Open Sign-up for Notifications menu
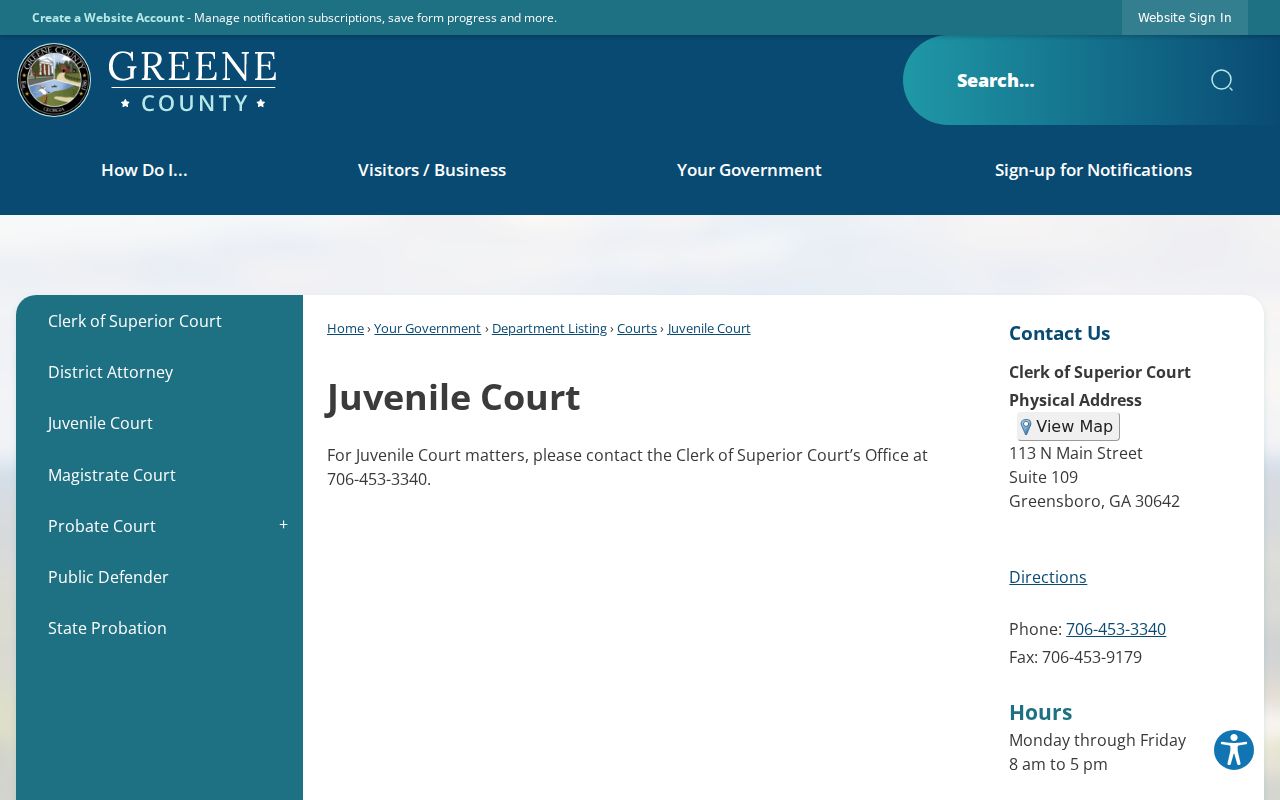 point(1093,170)
